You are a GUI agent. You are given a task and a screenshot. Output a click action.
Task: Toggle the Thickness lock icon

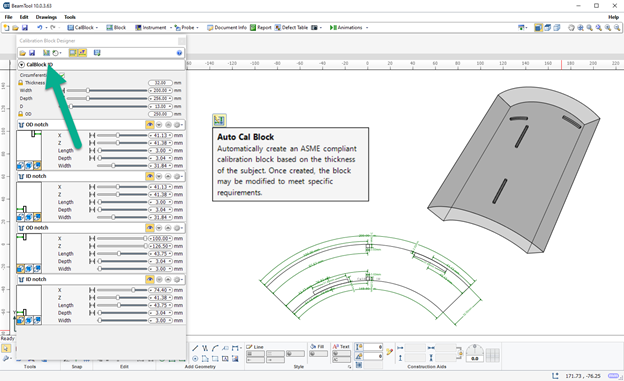pyautogui.click(x=21, y=83)
